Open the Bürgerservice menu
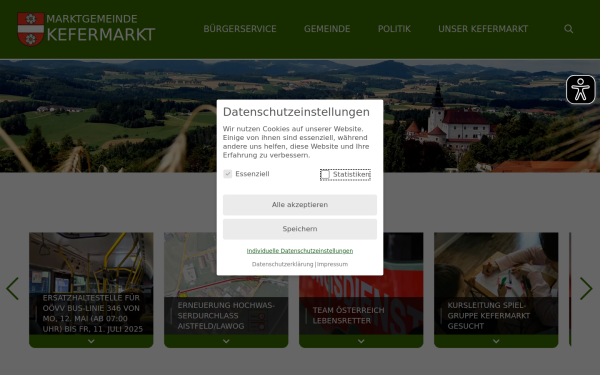The height and width of the screenshot is (375, 600). pos(240,29)
